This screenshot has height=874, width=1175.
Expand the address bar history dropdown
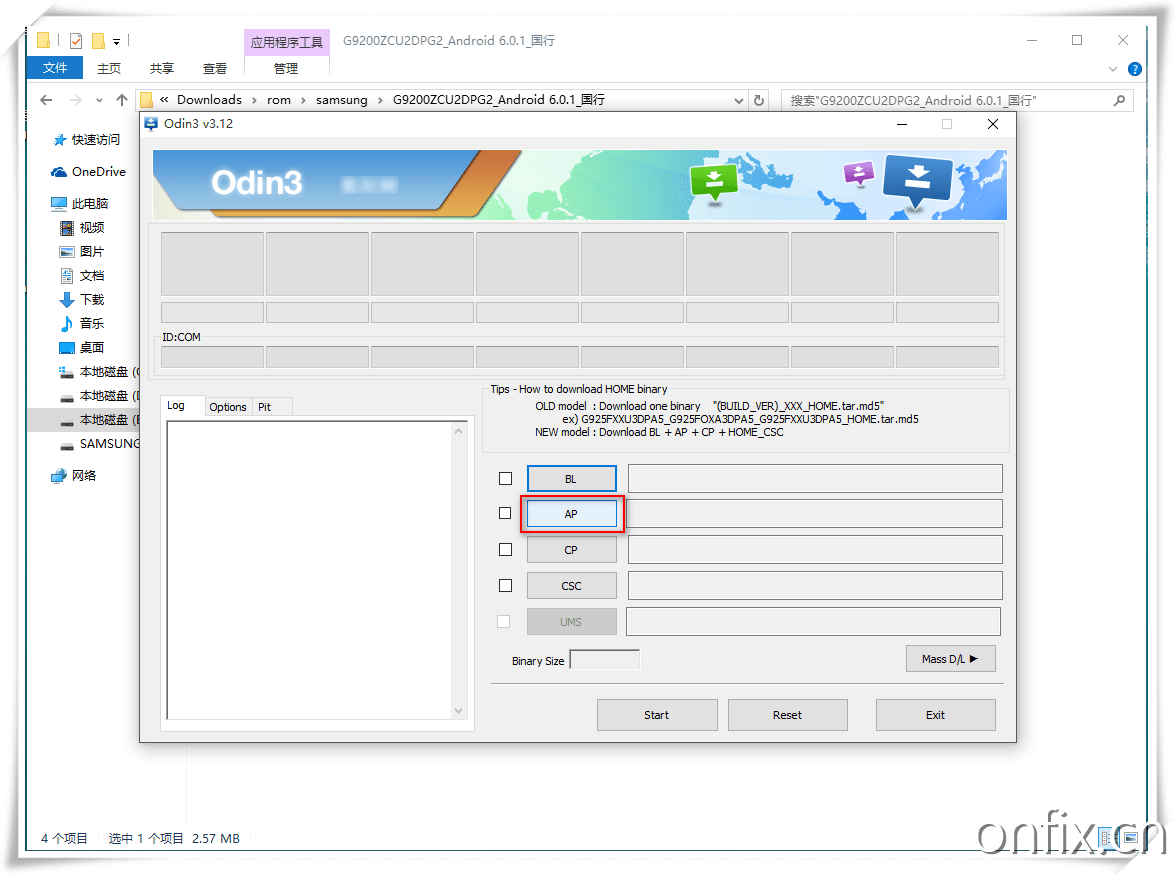coord(739,100)
